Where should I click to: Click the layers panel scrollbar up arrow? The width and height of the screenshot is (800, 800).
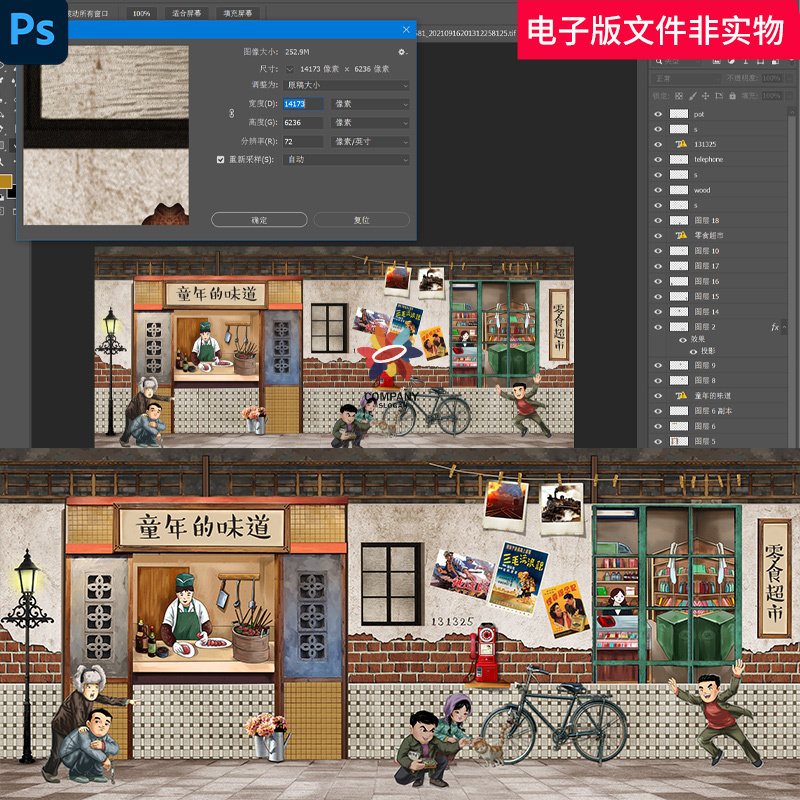(x=791, y=111)
